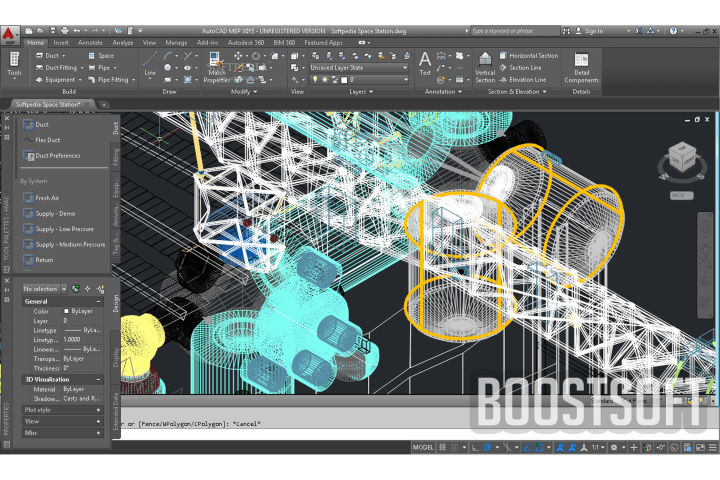
Task: Click the Vertical Section ribbon icon
Action: [485, 66]
